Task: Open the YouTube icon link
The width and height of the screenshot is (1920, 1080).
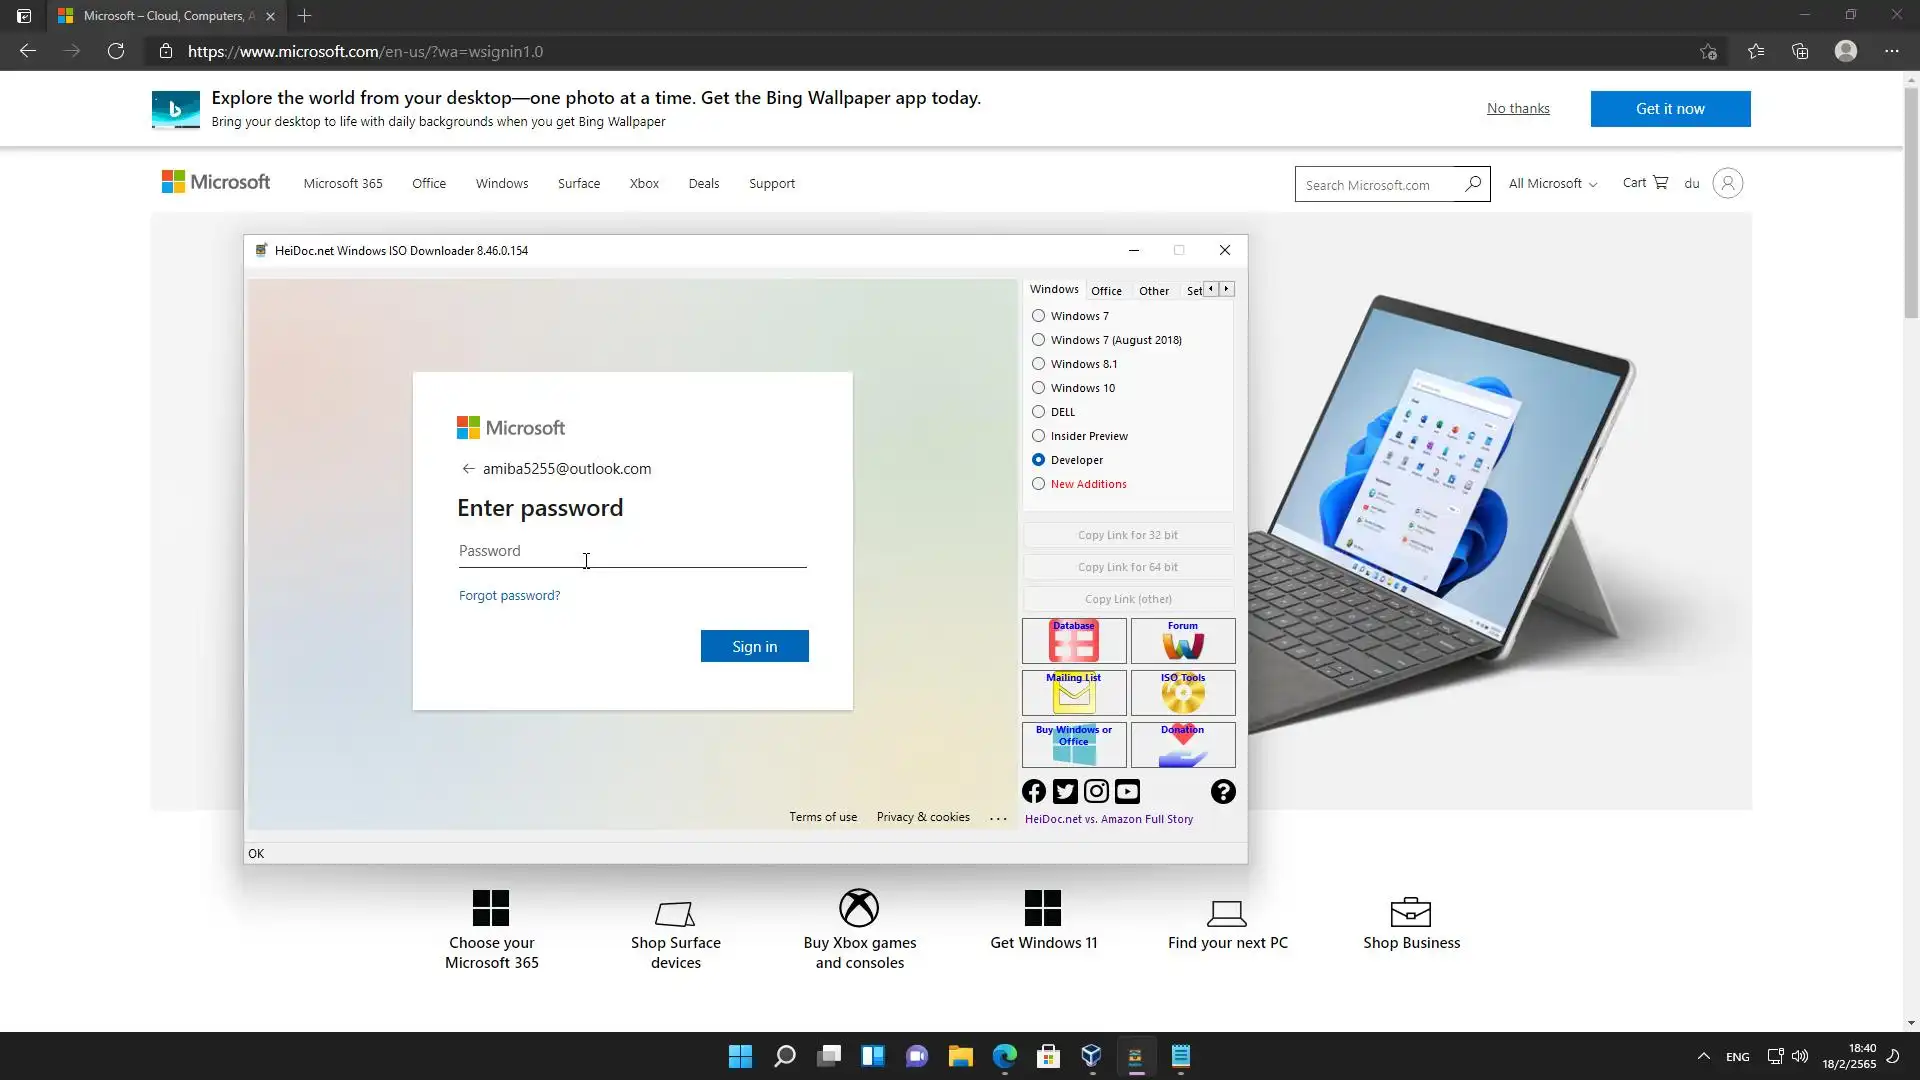Action: click(1127, 792)
